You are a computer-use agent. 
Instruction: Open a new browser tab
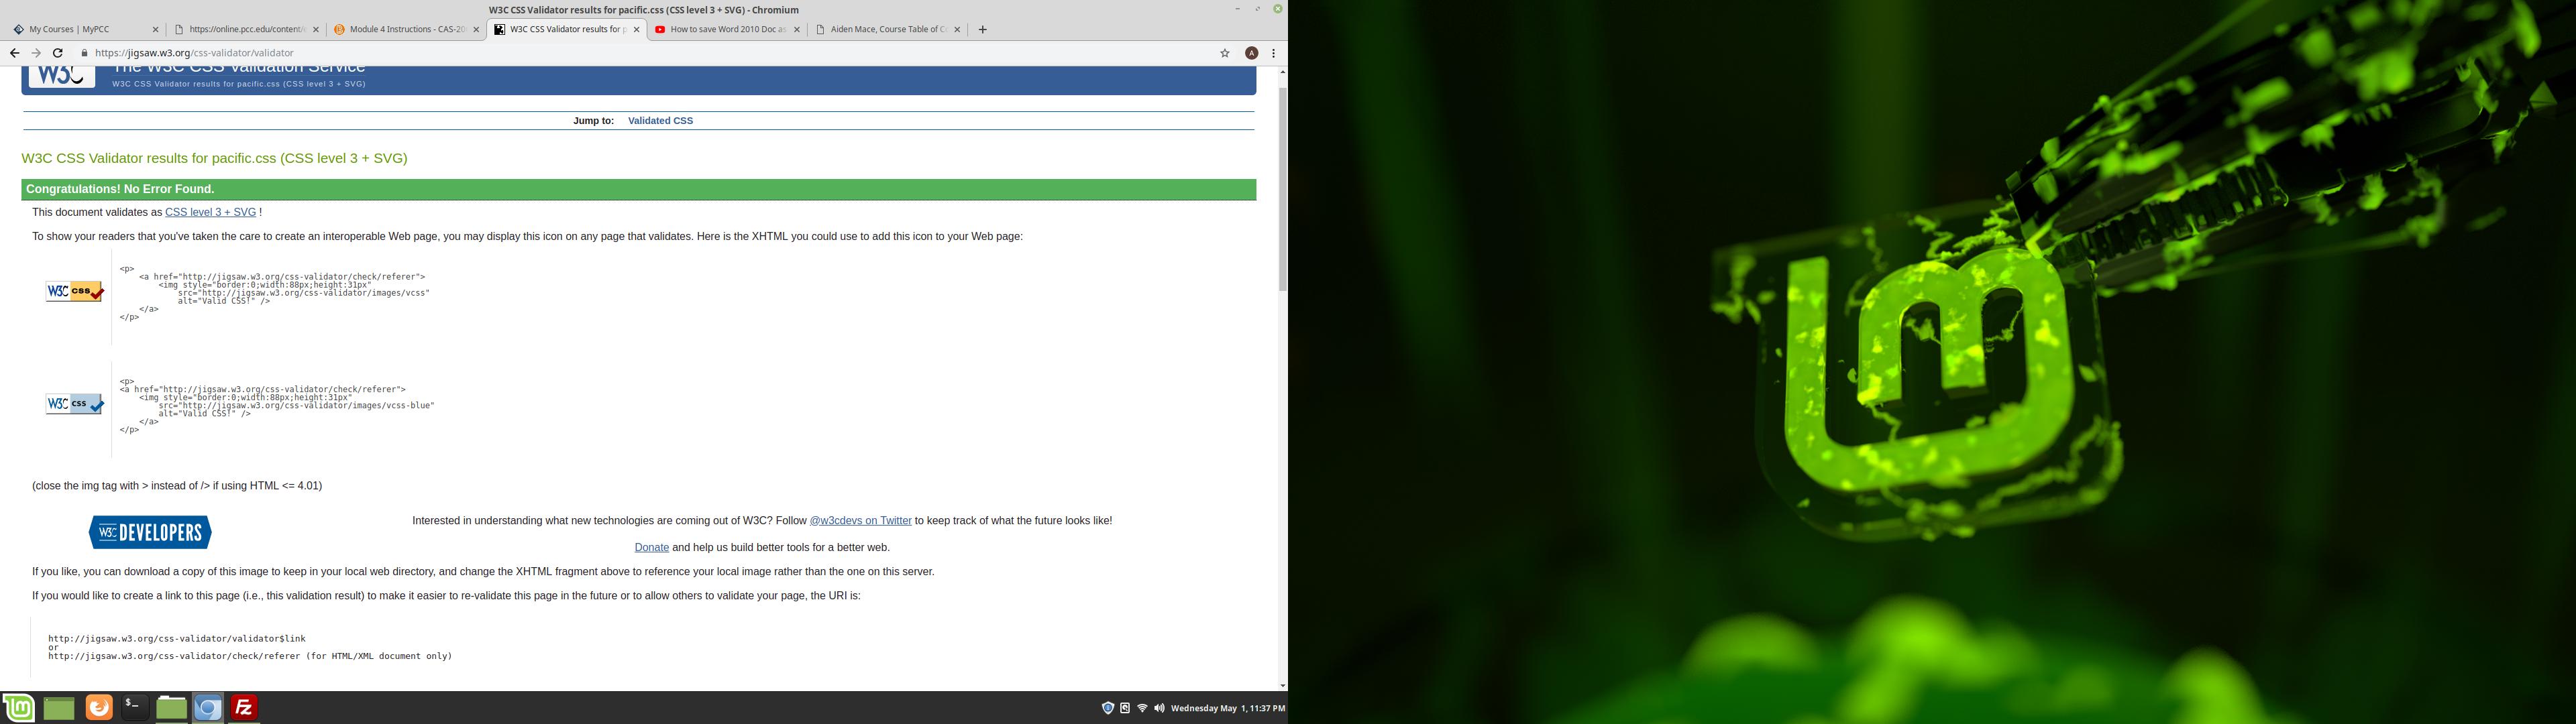(x=982, y=29)
